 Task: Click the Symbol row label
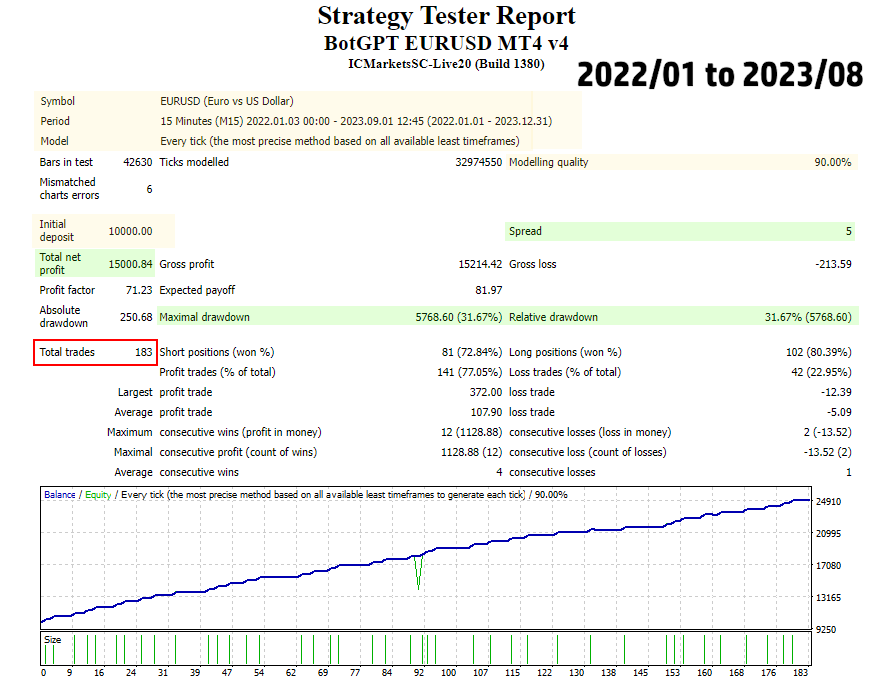(x=58, y=101)
